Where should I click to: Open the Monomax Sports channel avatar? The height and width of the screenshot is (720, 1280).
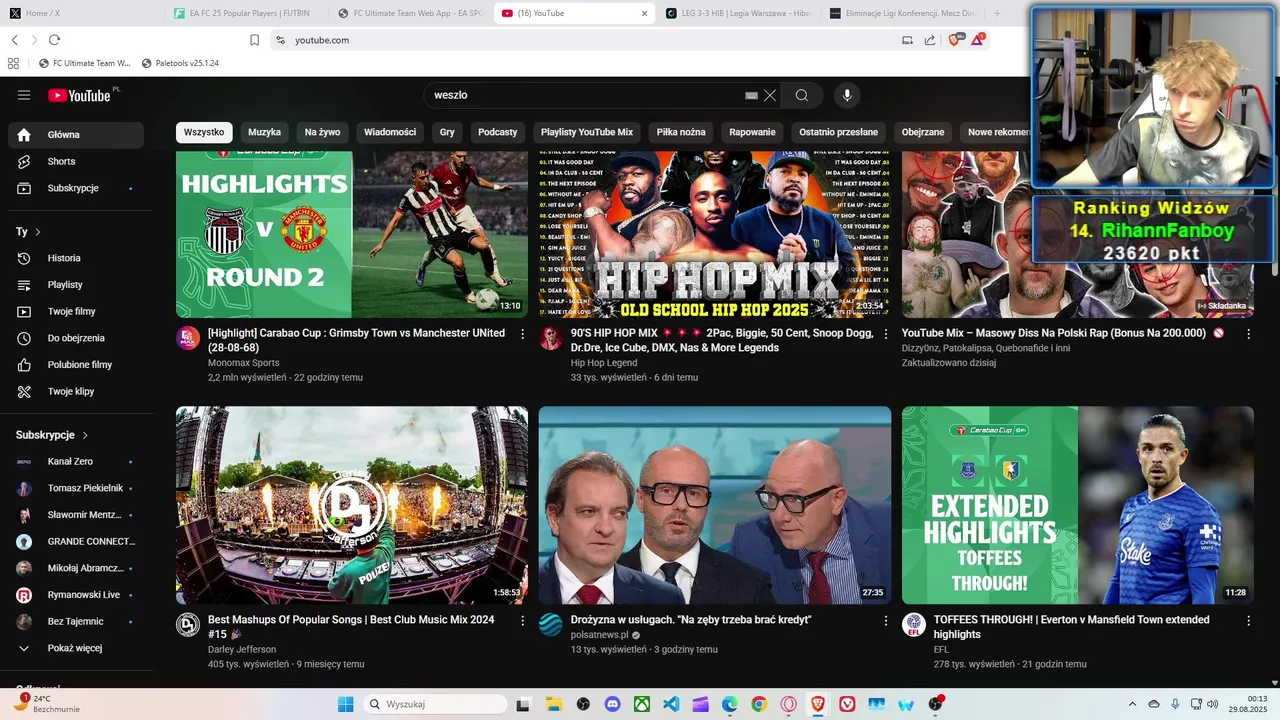coord(188,338)
